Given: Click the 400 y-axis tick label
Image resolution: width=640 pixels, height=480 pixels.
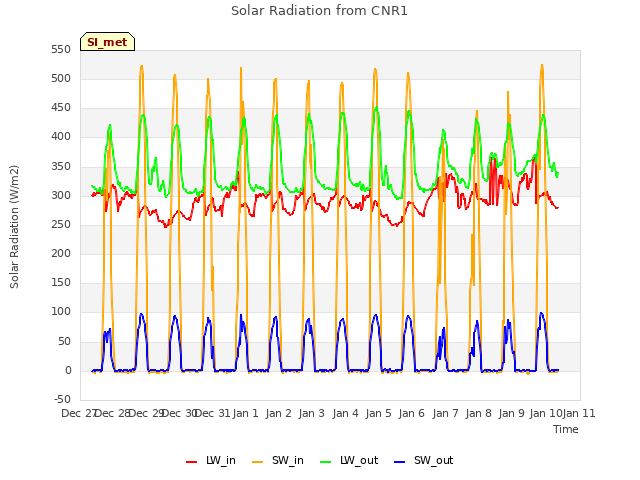Looking at the screenshot, I should coord(61,137).
